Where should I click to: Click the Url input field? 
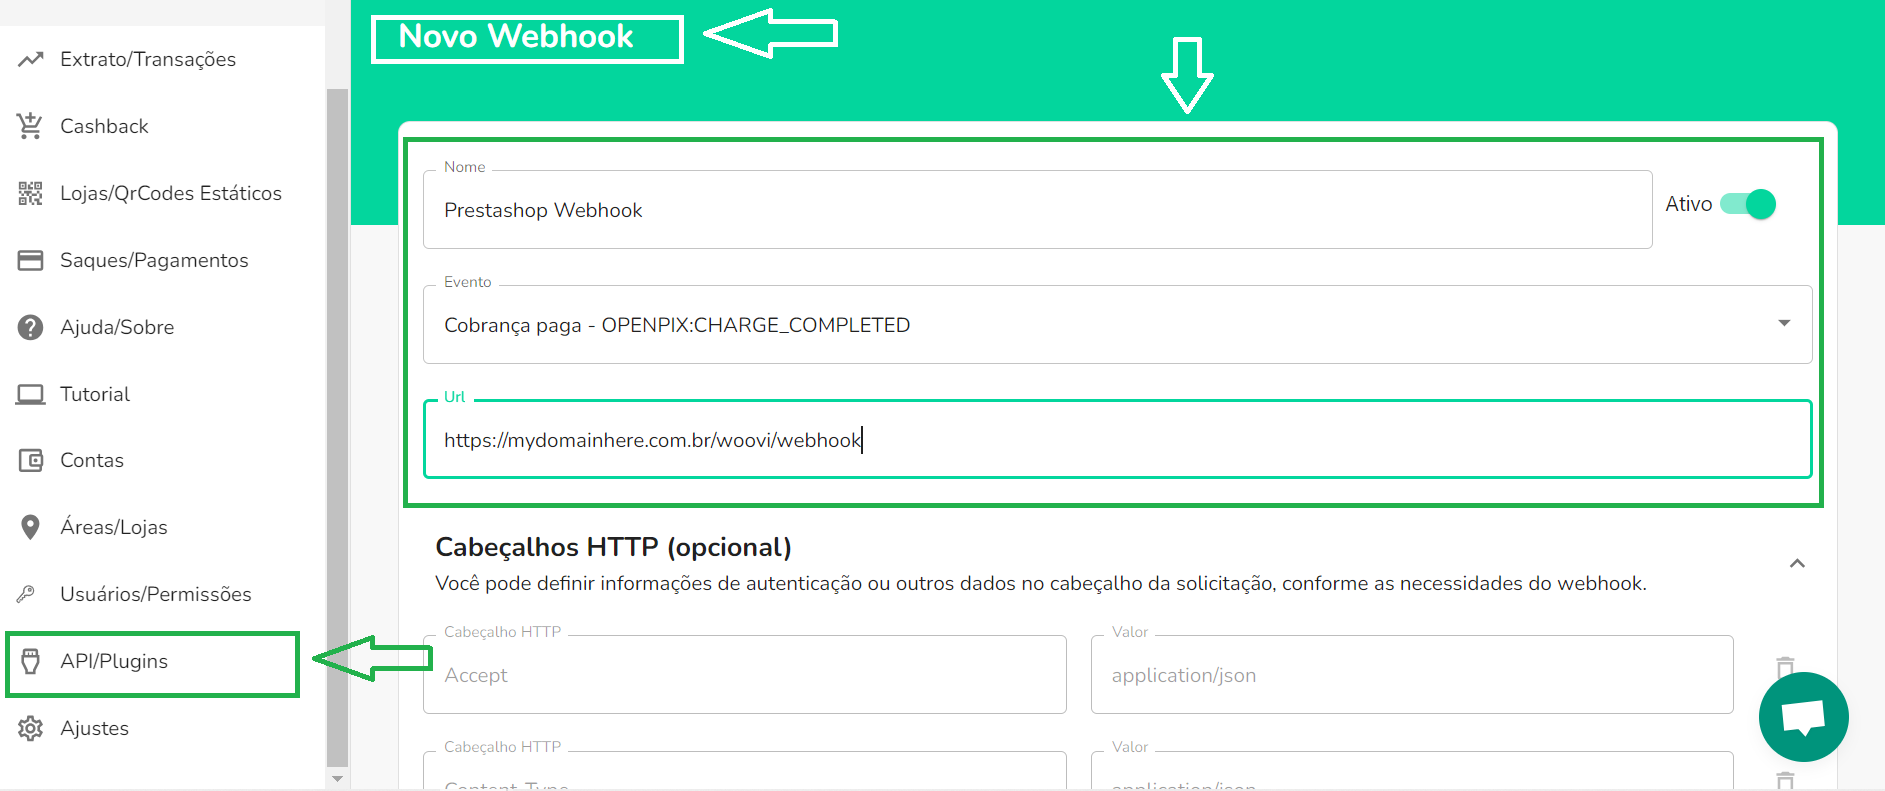click(1116, 440)
